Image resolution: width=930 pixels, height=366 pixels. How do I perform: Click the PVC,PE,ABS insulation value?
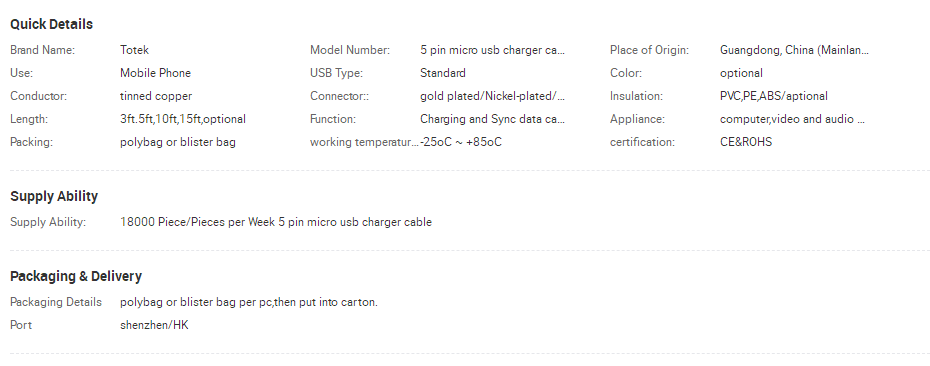point(773,96)
